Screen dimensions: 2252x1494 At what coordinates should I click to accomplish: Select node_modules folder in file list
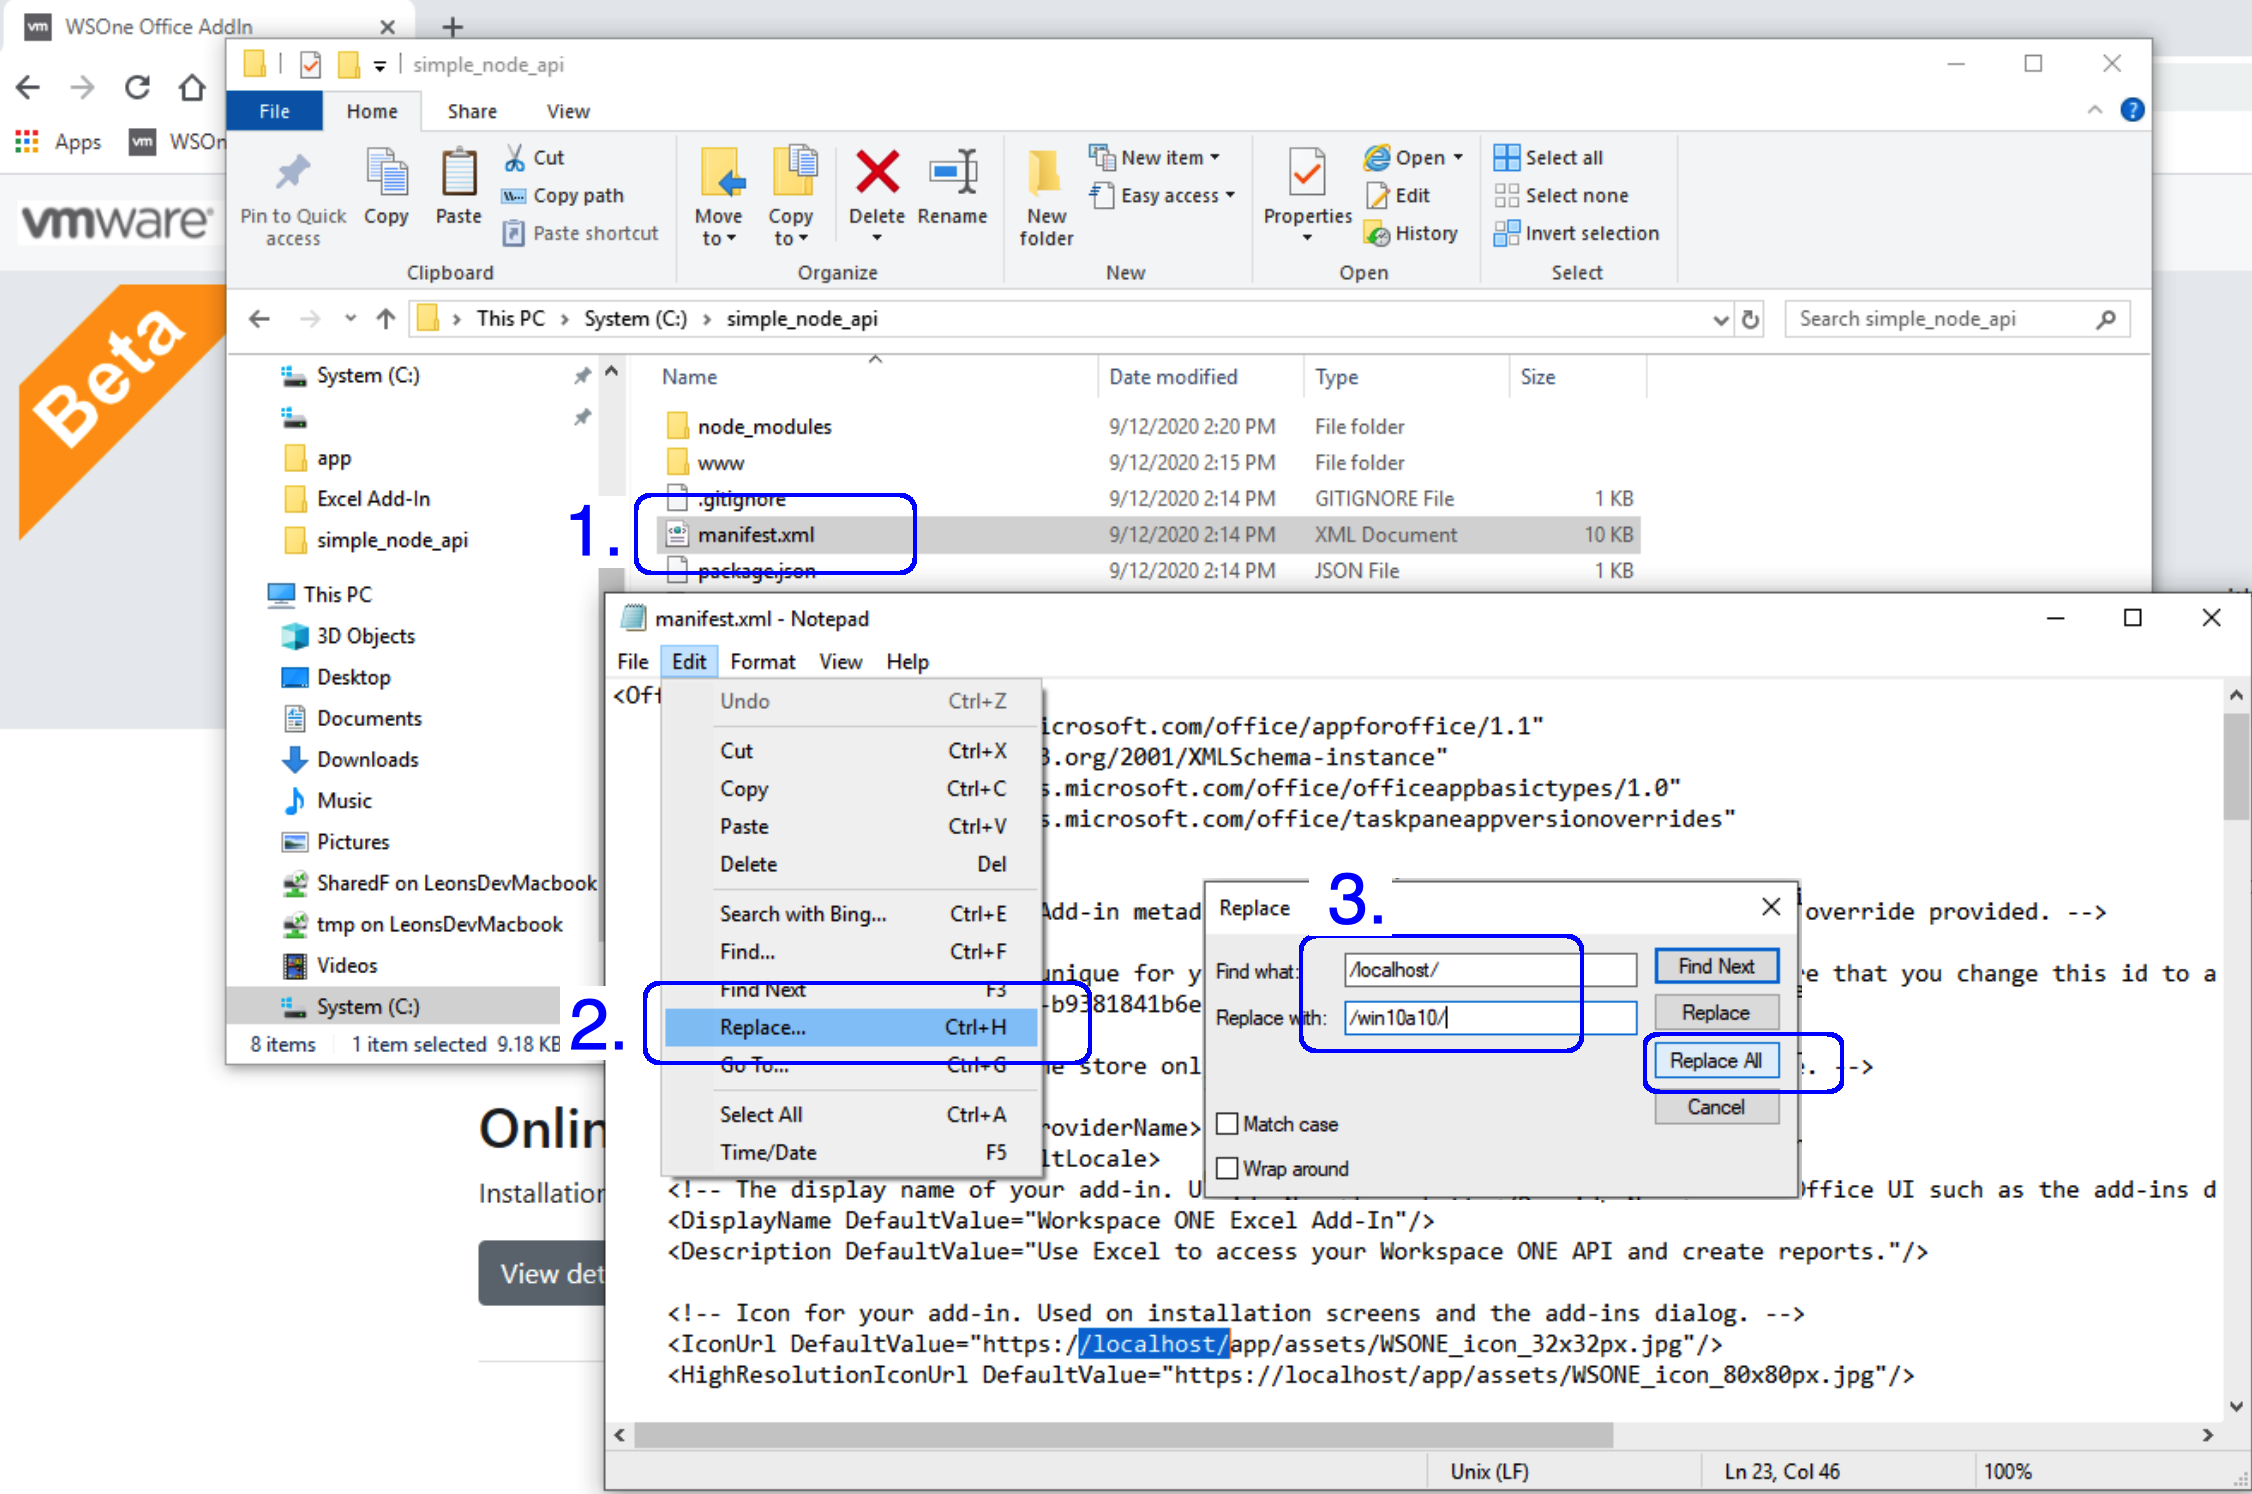coord(1148,426)
